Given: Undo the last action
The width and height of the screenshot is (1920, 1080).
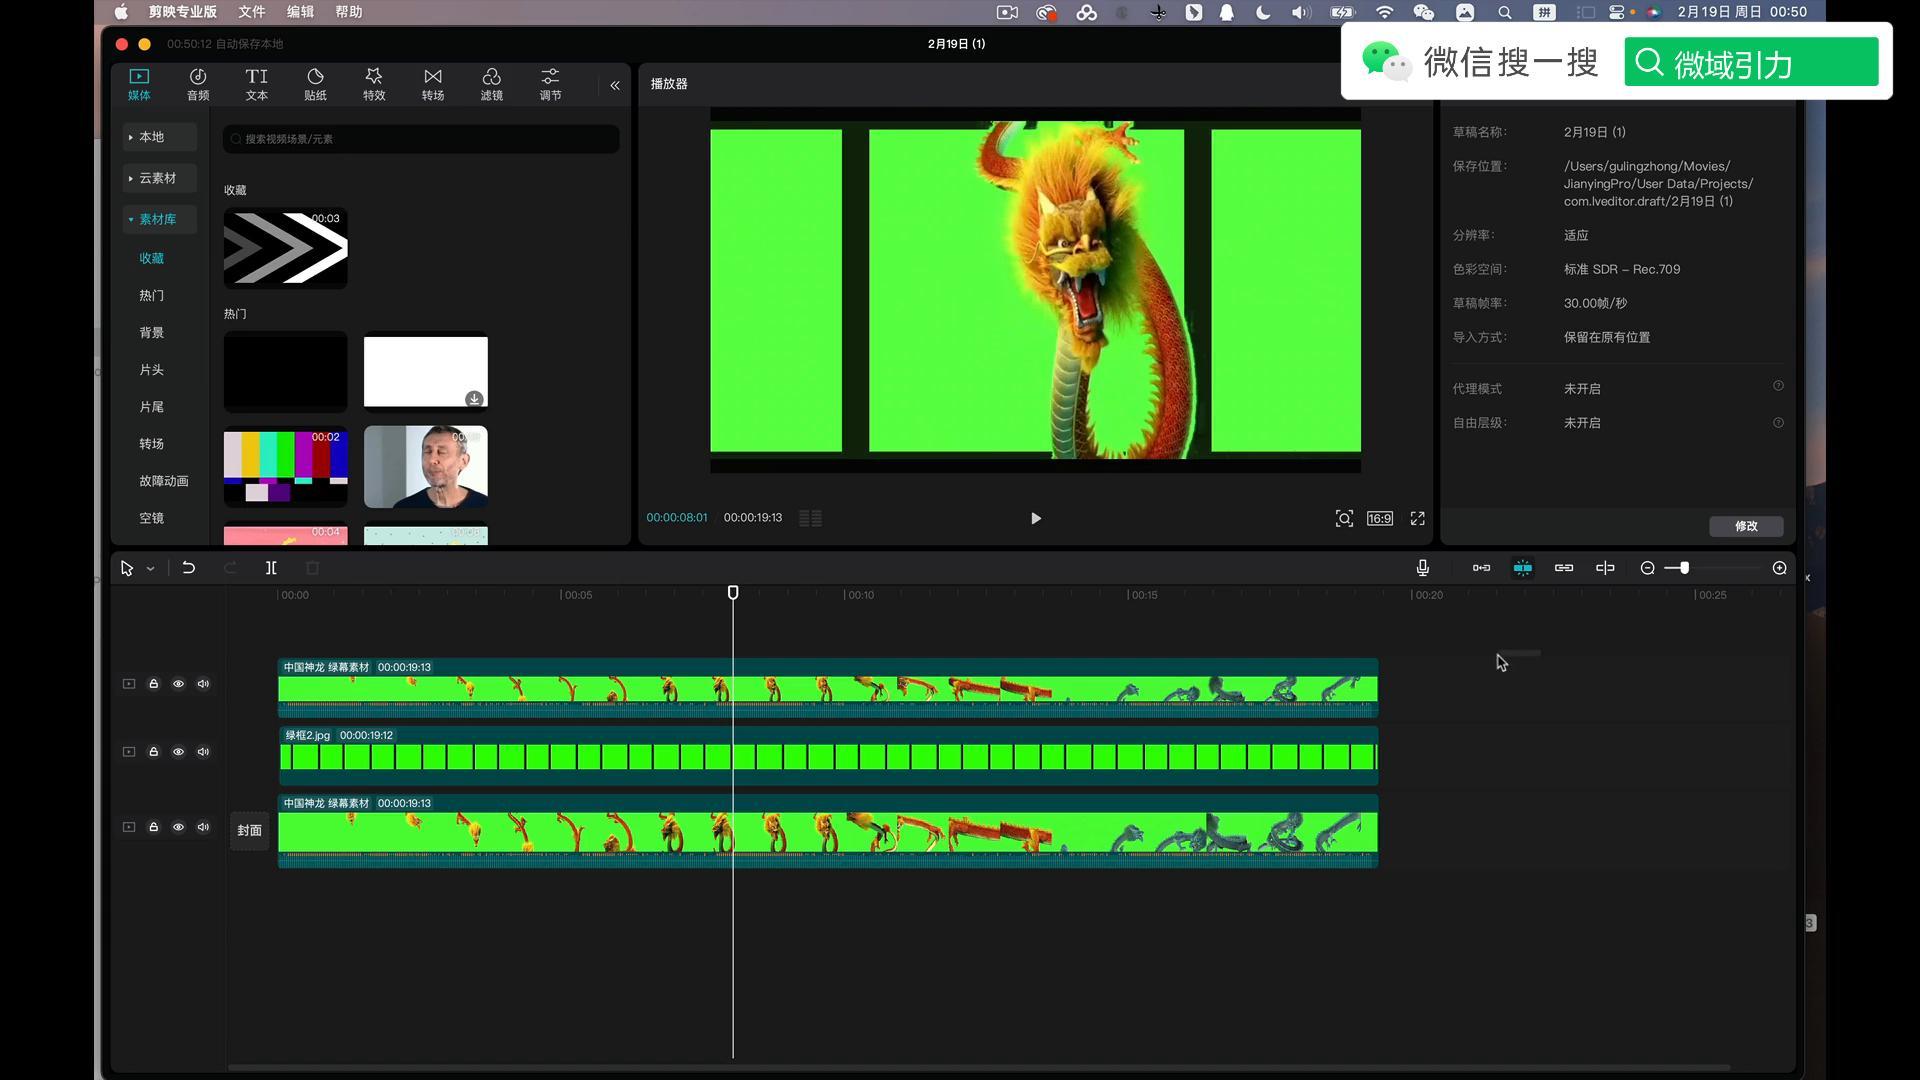Looking at the screenshot, I should tap(188, 568).
